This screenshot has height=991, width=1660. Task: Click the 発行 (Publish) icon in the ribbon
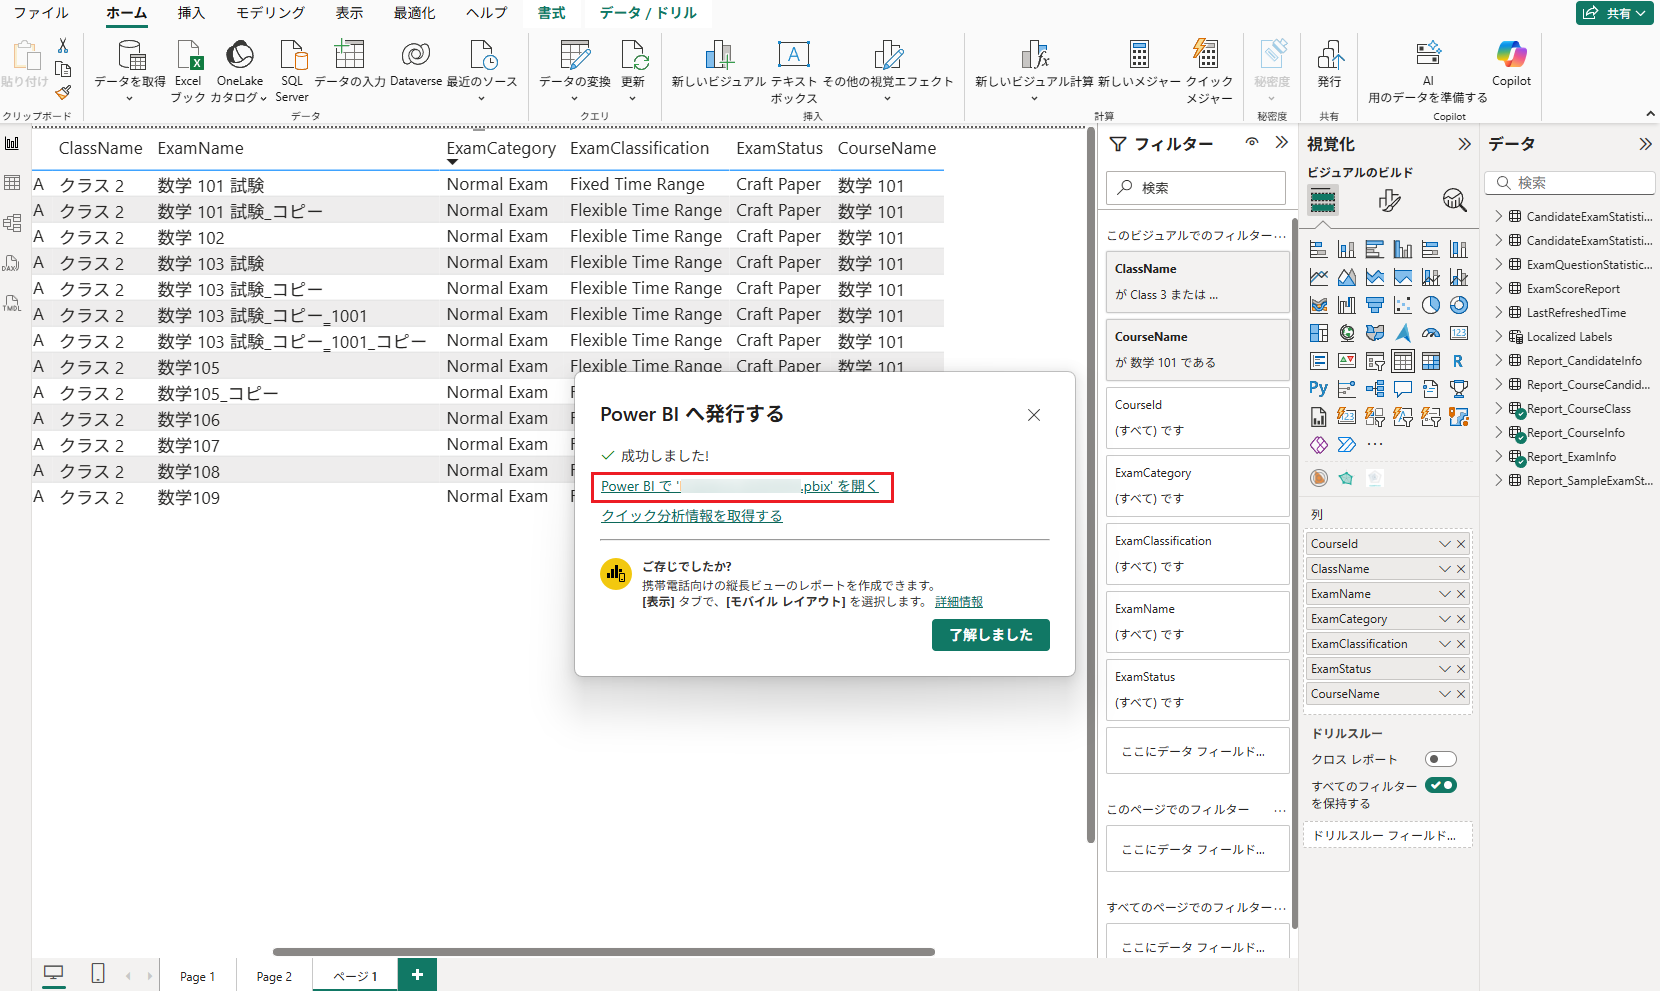tap(1329, 56)
